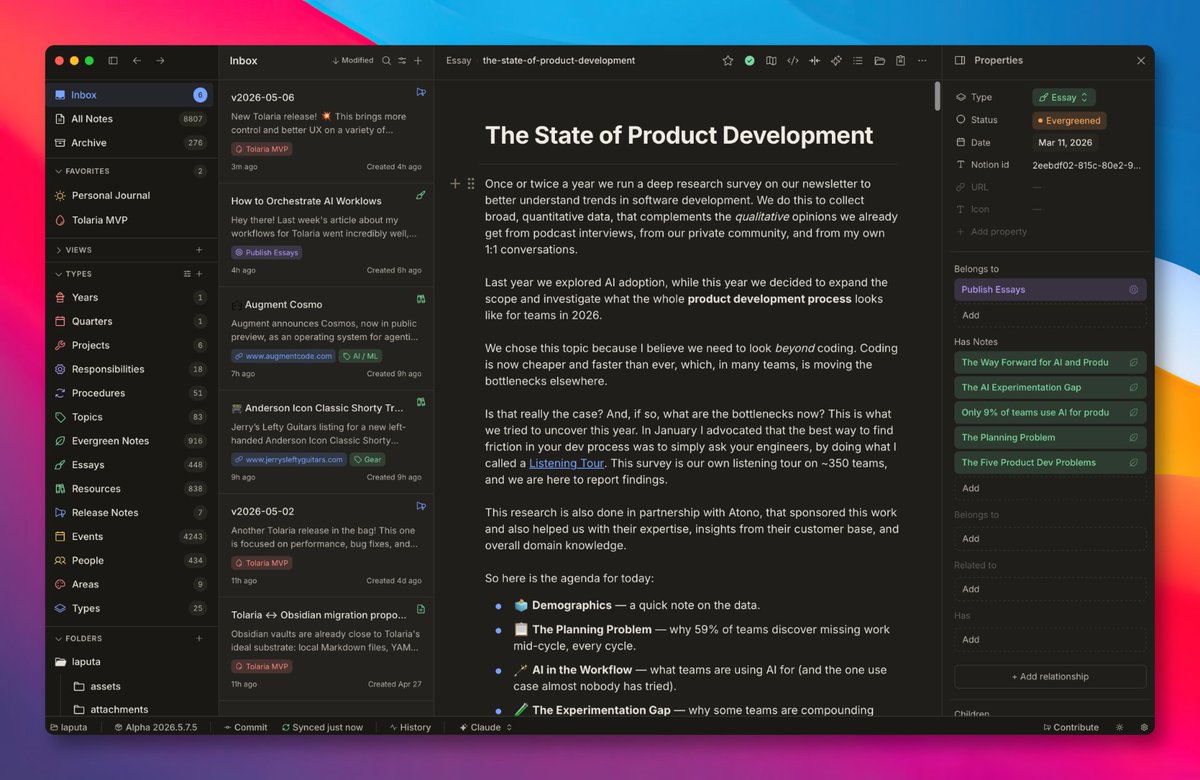Click the width-collapse icon in editor toolbar
Image resolution: width=1200 pixels, height=780 pixels.
(x=814, y=60)
